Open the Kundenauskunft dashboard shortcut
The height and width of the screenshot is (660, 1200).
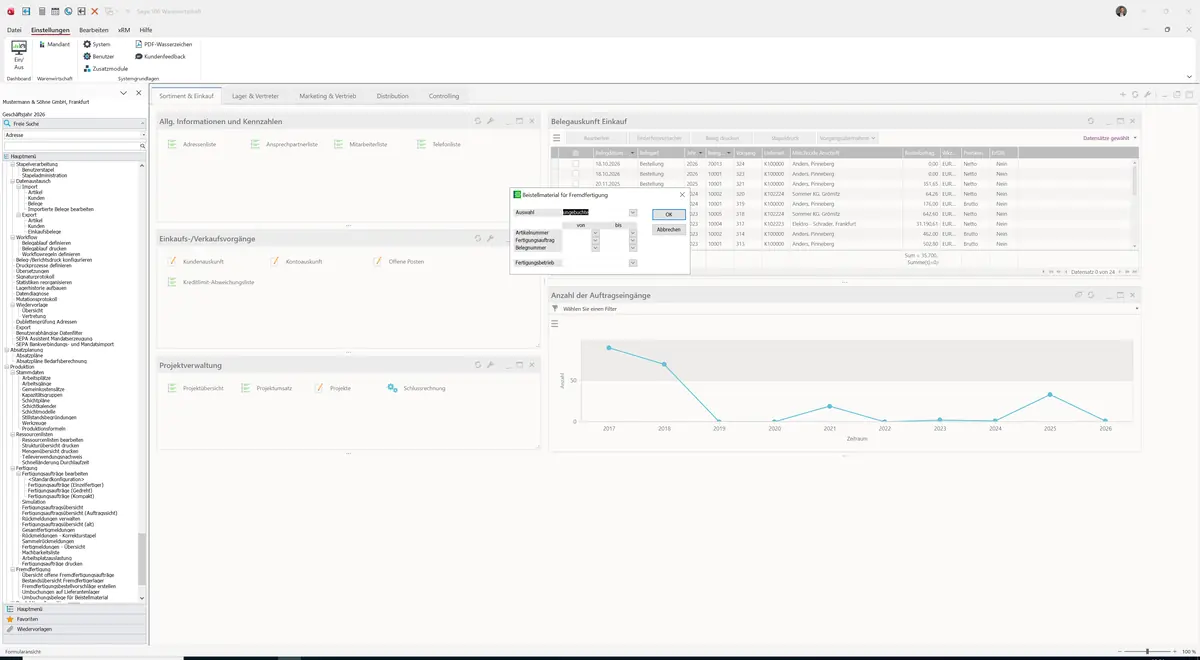198,262
